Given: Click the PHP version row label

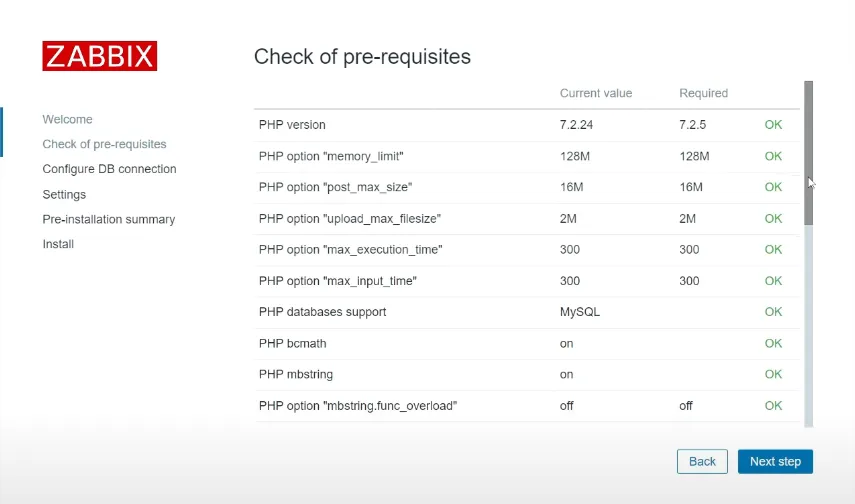Looking at the screenshot, I should pos(292,125).
